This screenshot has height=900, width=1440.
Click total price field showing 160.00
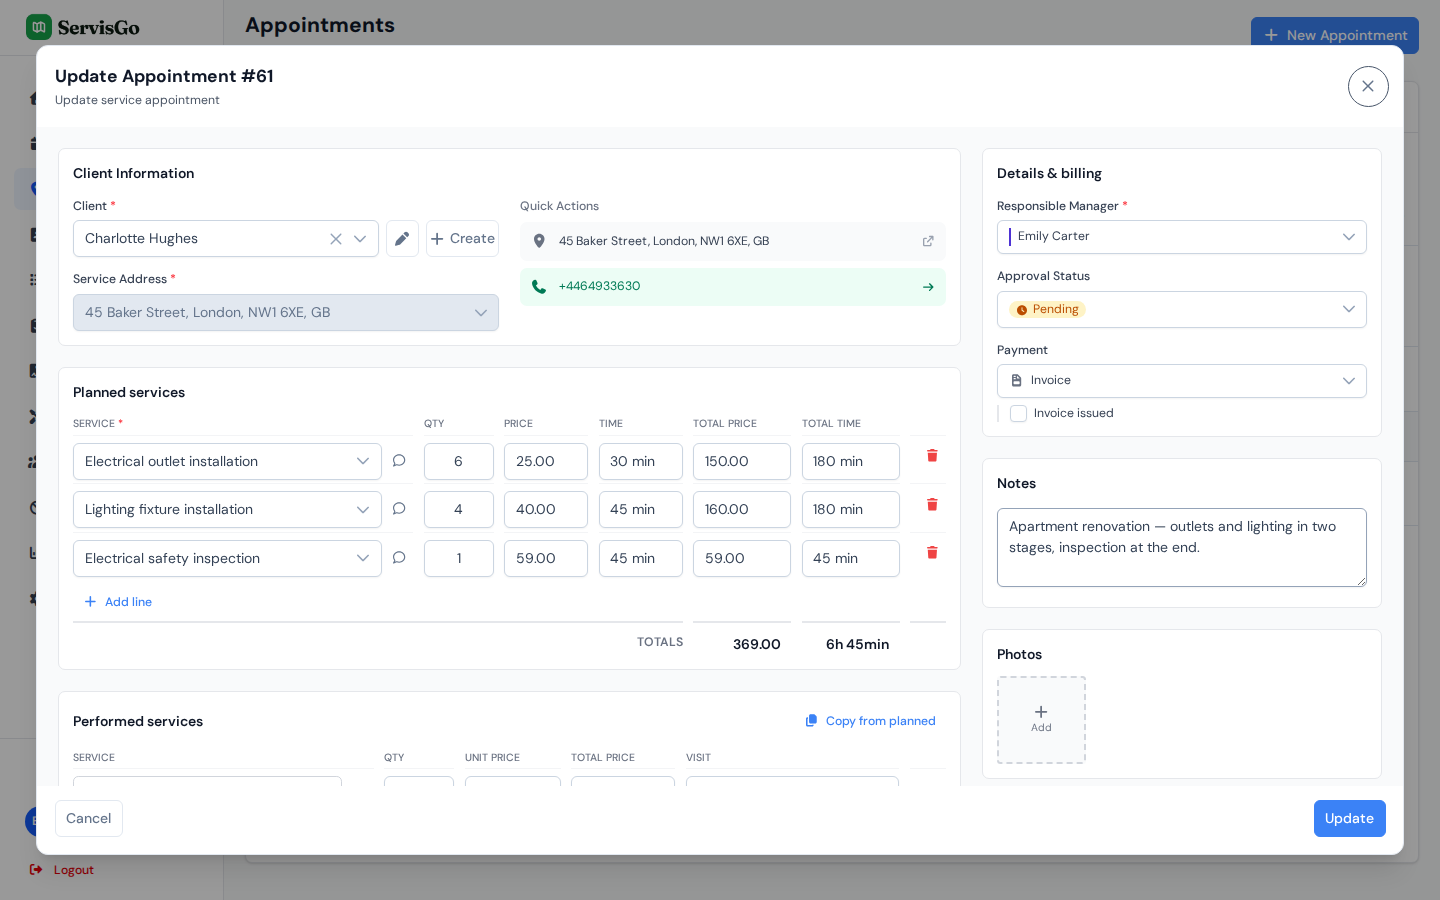tap(742, 510)
